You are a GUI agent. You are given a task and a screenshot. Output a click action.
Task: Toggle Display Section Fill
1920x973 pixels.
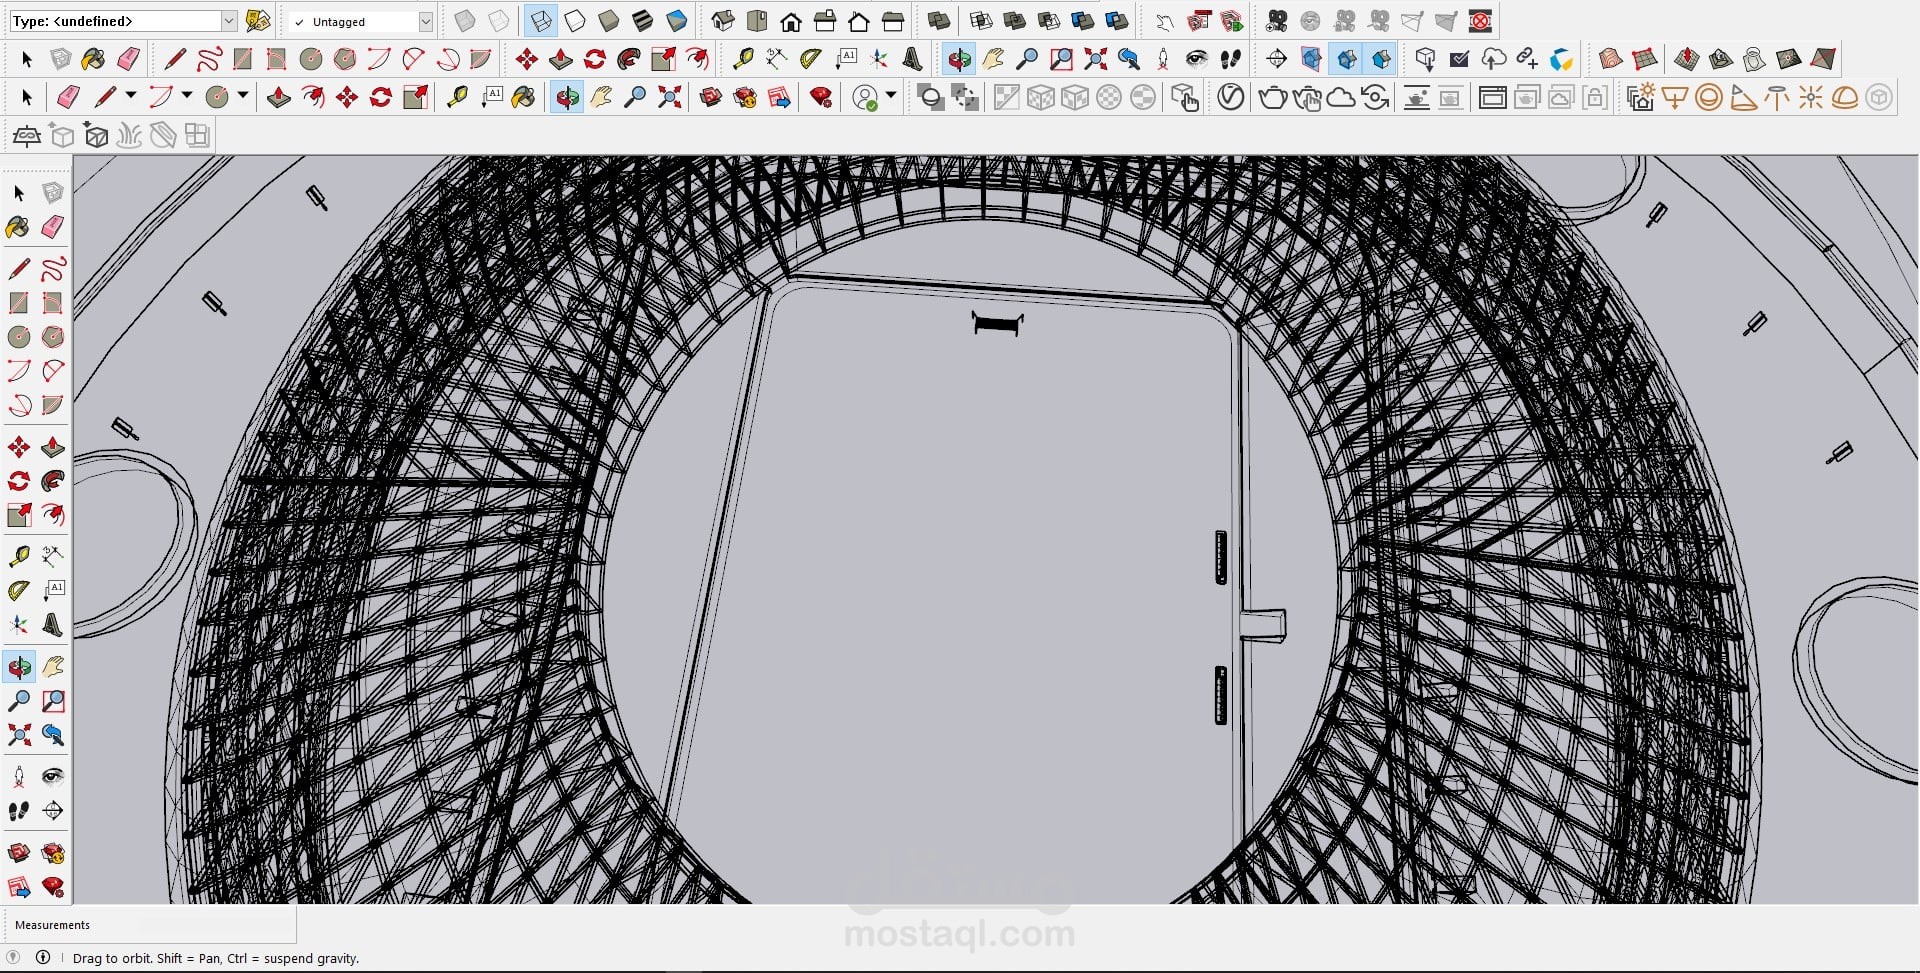pos(1380,59)
